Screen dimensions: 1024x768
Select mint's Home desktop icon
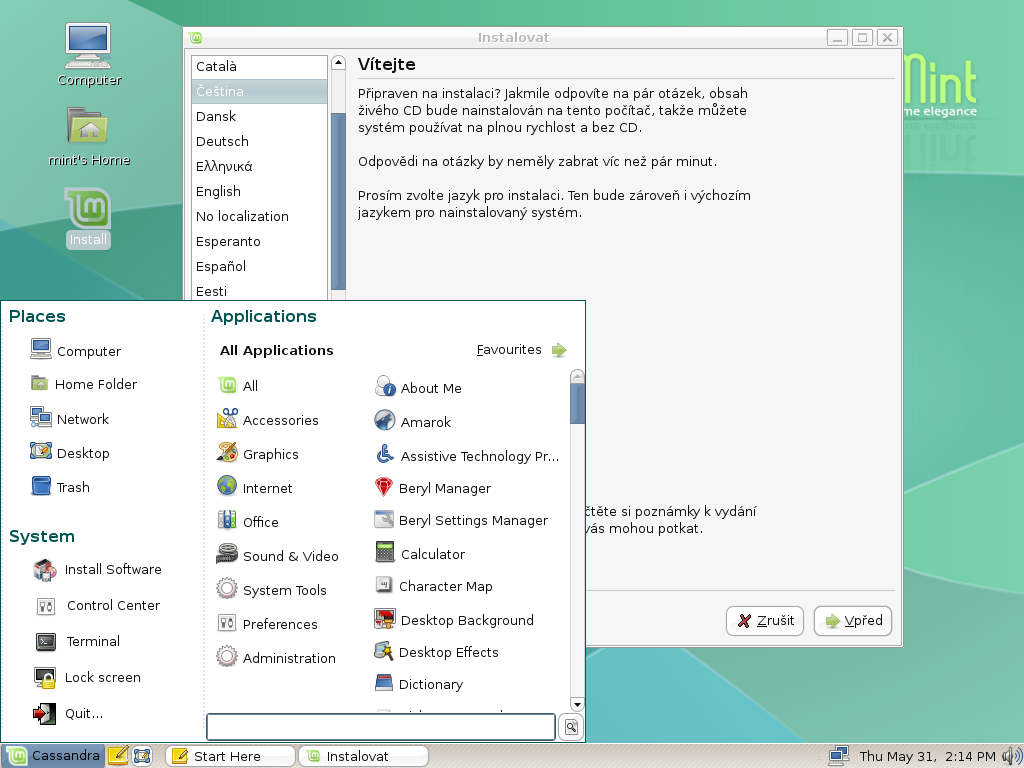[x=89, y=136]
